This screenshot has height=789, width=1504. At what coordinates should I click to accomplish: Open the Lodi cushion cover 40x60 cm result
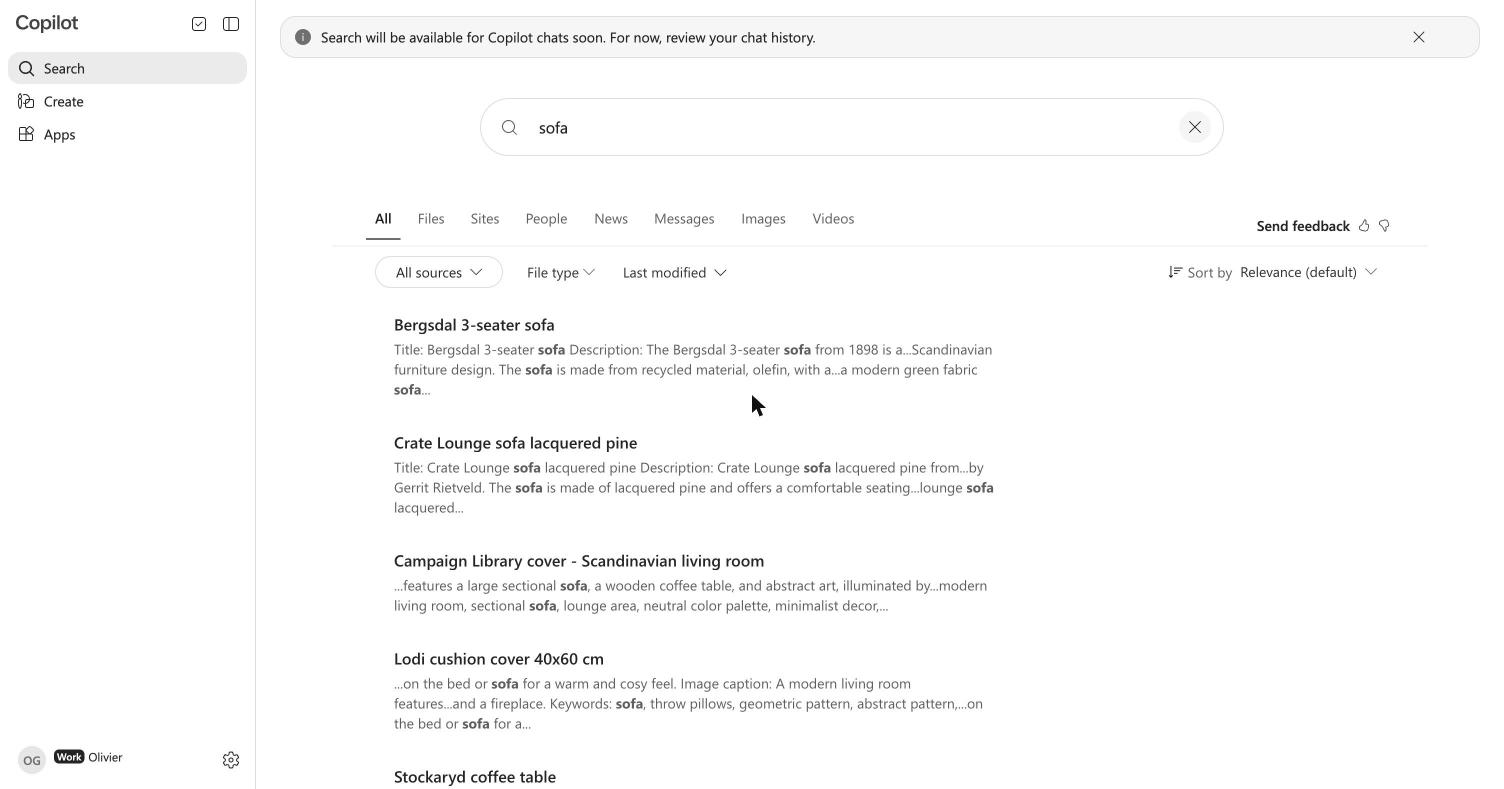pyautogui.click(x=499, y=659)
